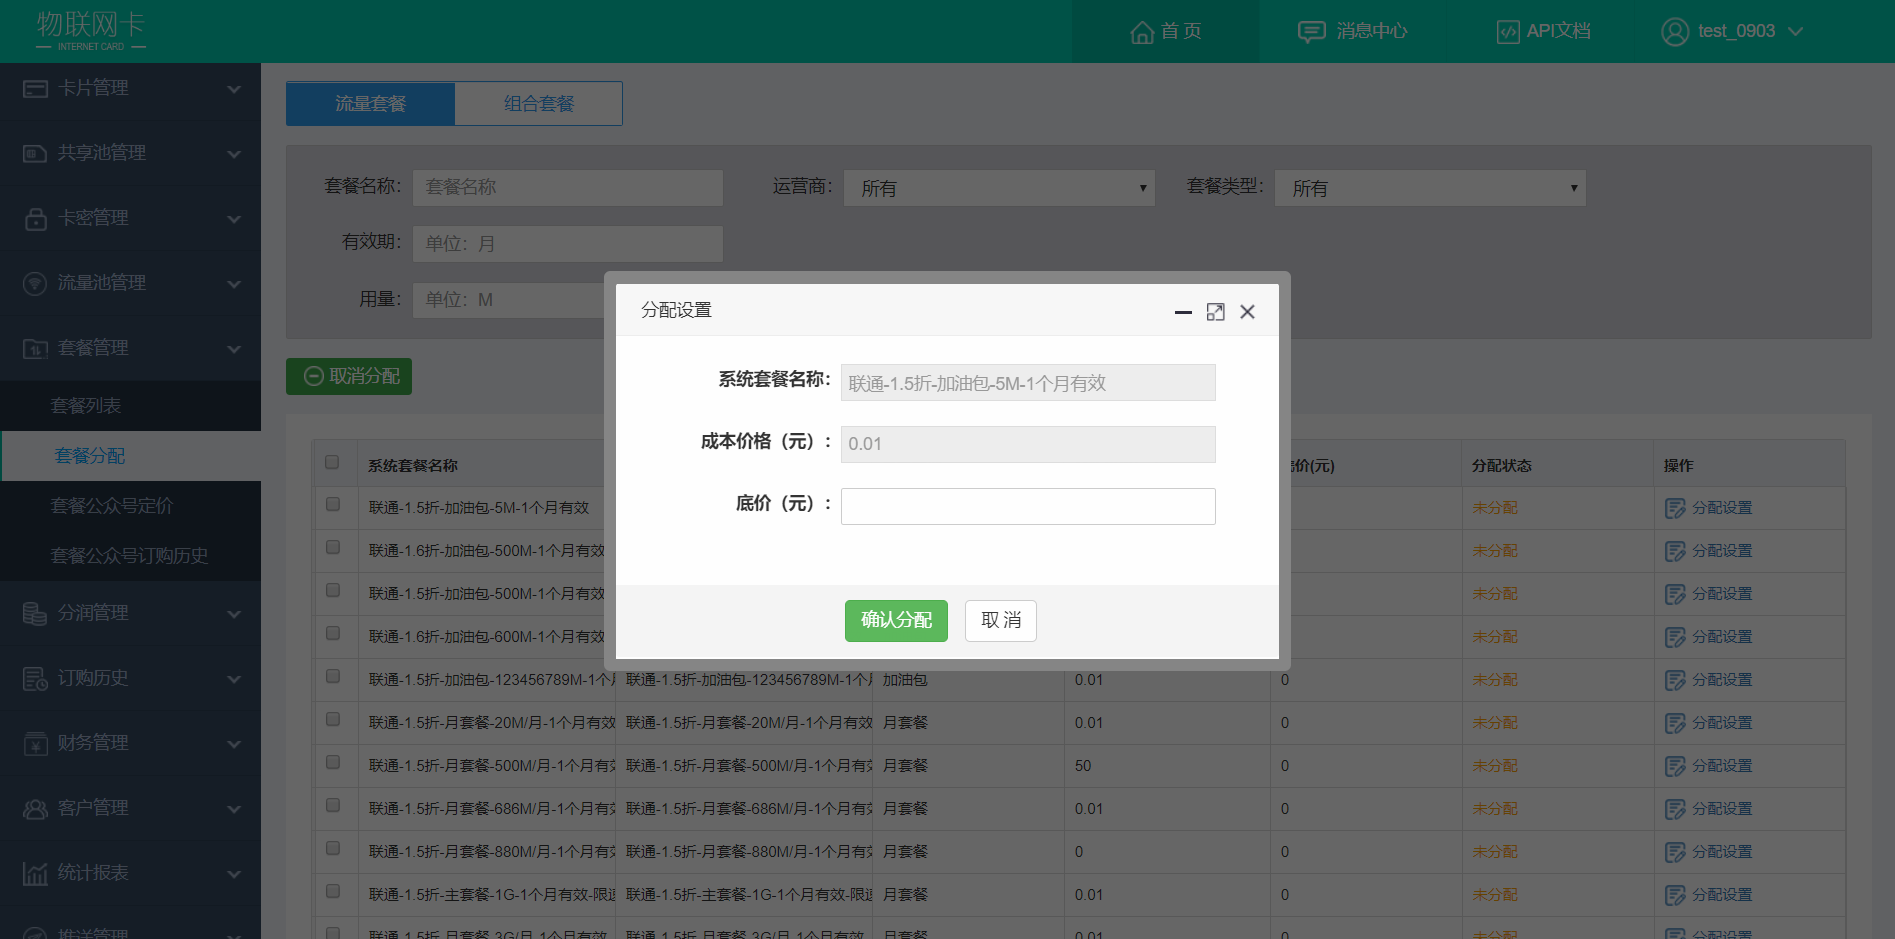This screenshot has height=939, width=1895.
Task: Expand 流量池管理 chevron
Action: tap(234, 284)
